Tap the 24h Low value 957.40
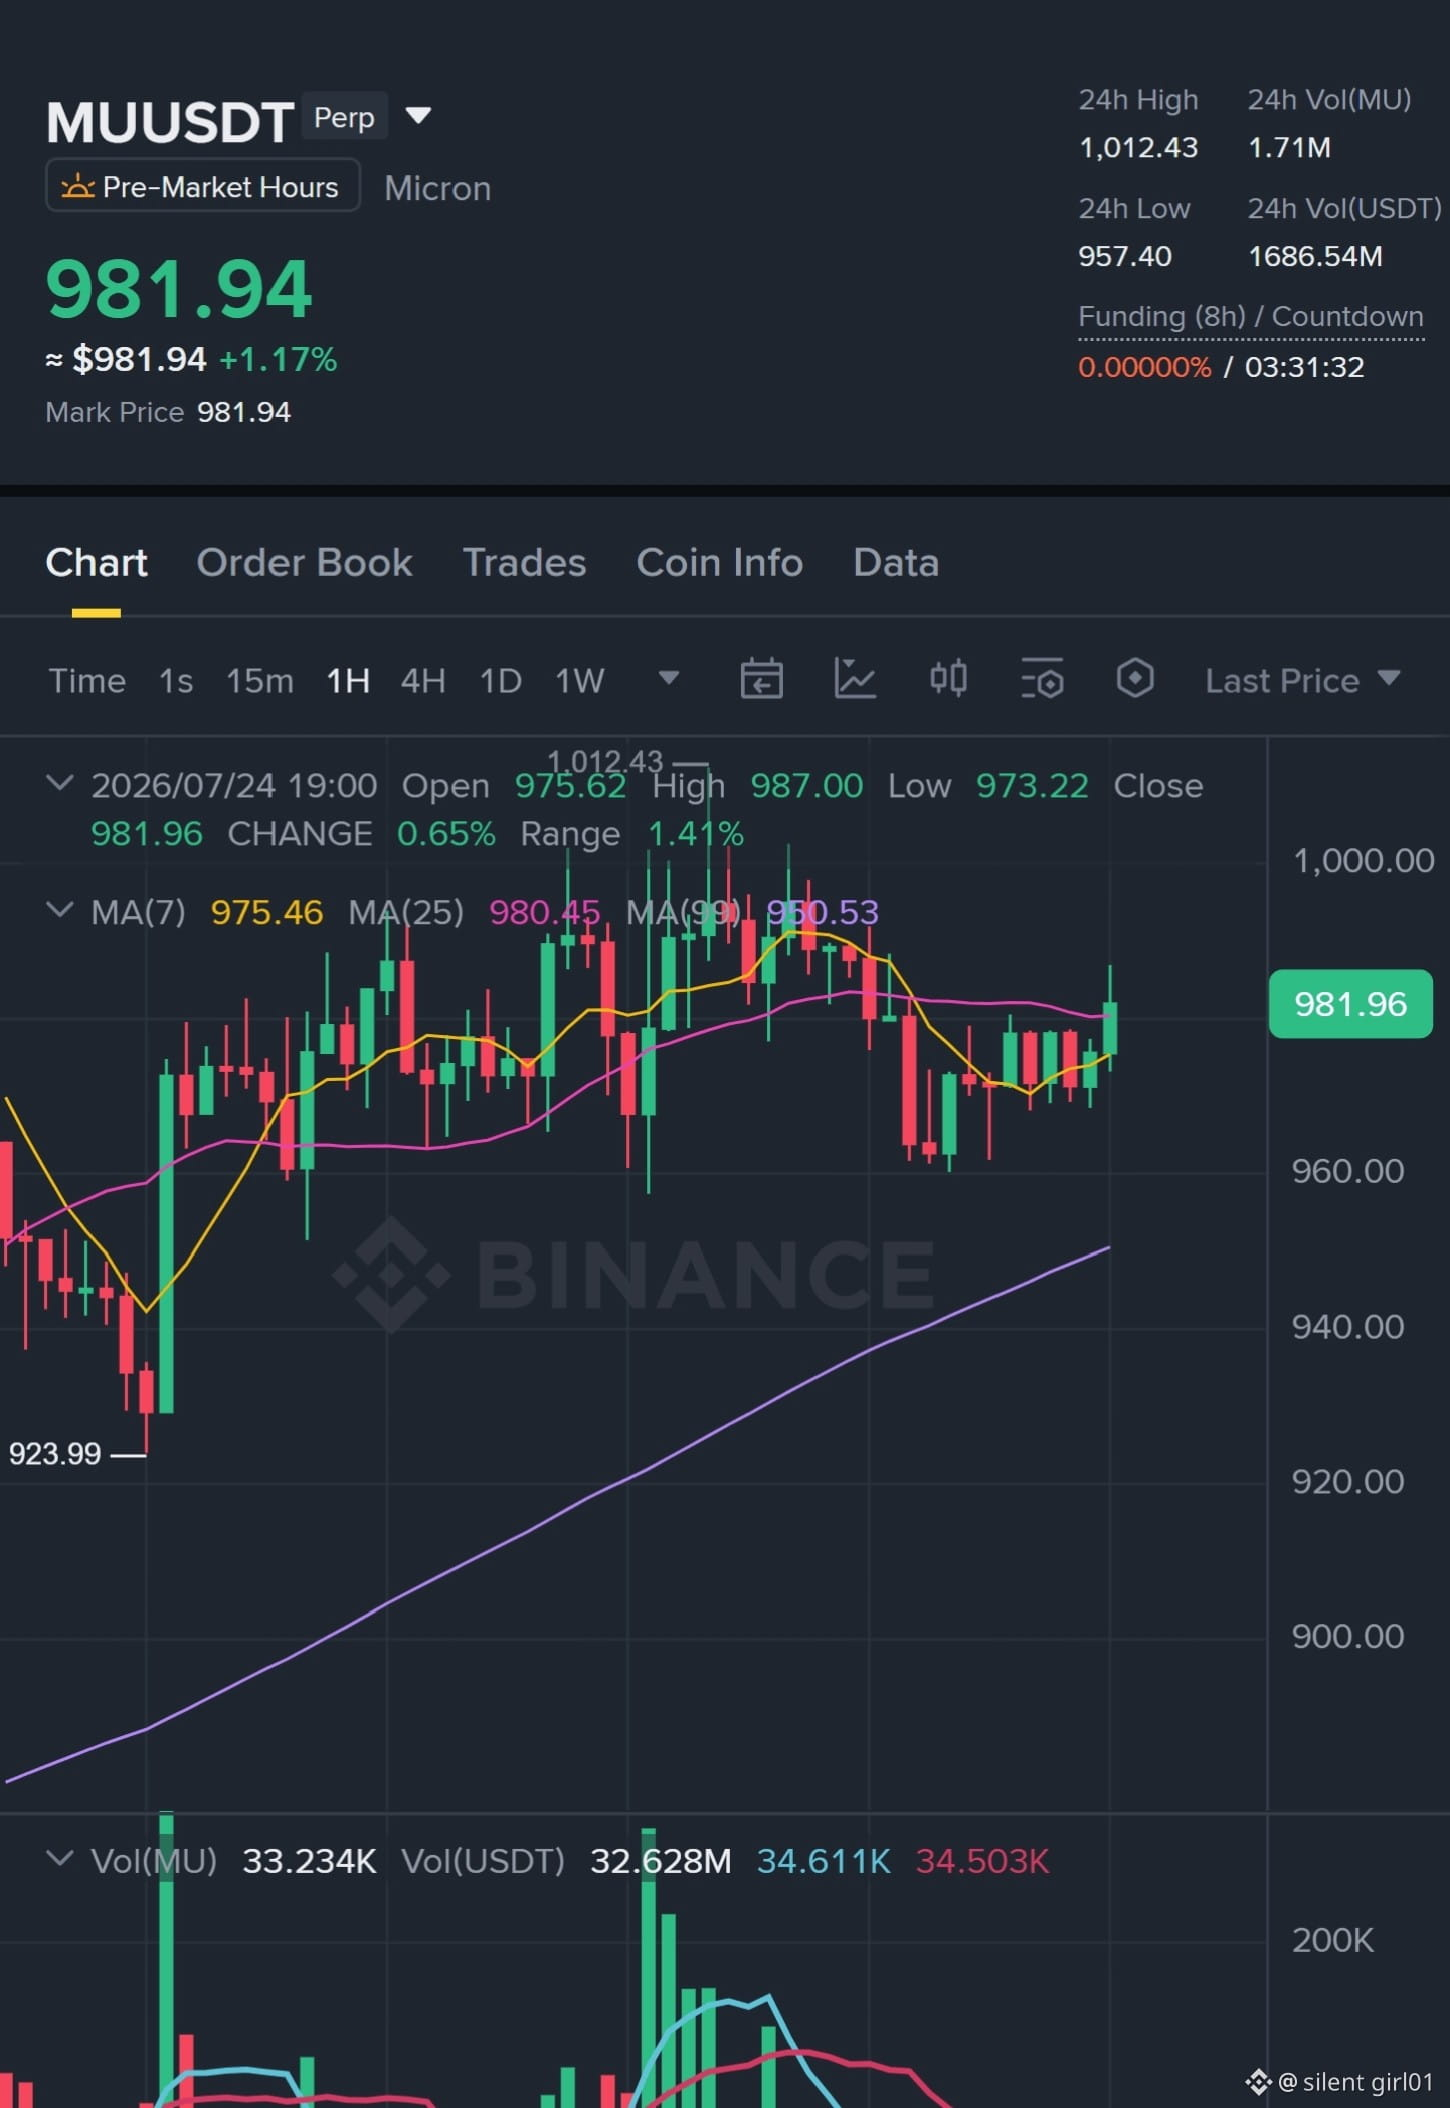The width and height of the screenshot is (1450, 2108). tap(1125, 257)
